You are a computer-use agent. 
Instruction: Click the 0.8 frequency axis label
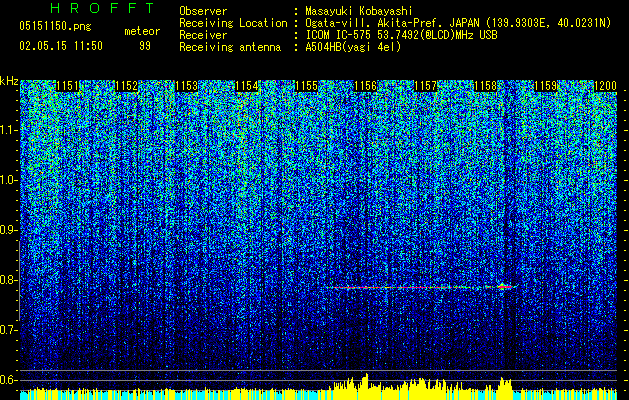[x=9, y=280]
